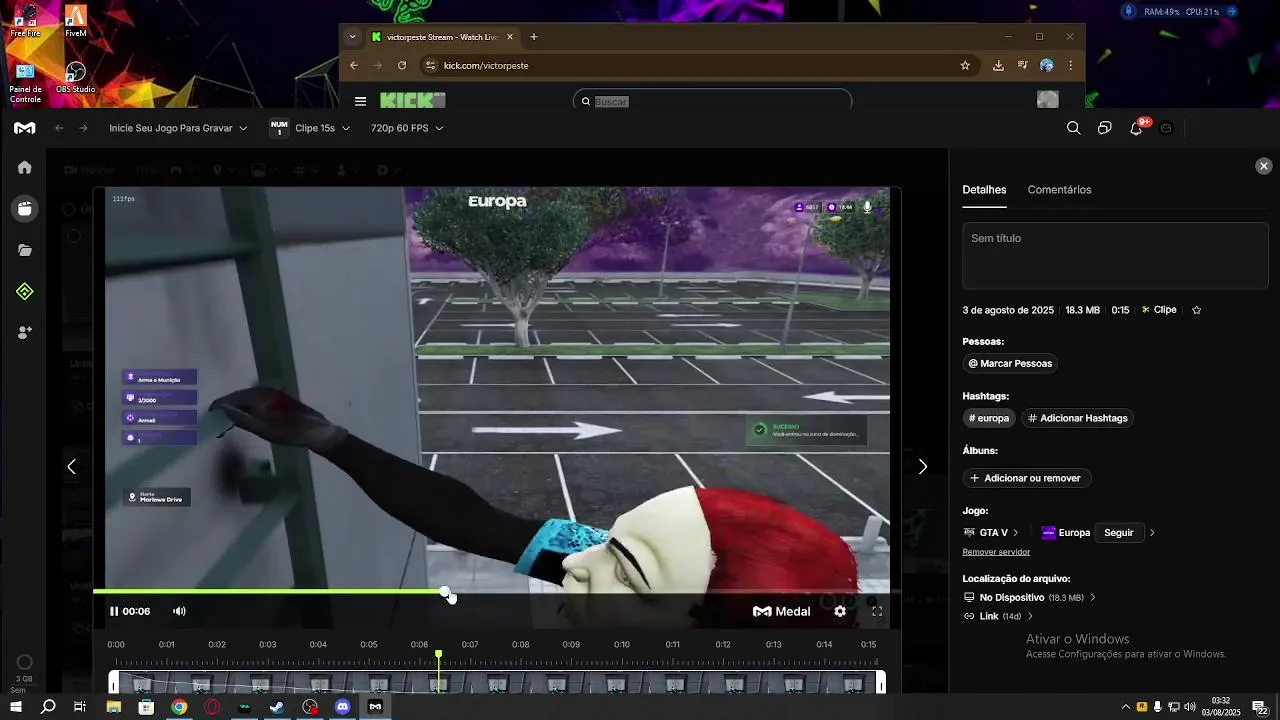This screenshot has width=1280, height=720.
Task: Pause the clip playback
Action: pyautogui.click(x=114, y=611)
